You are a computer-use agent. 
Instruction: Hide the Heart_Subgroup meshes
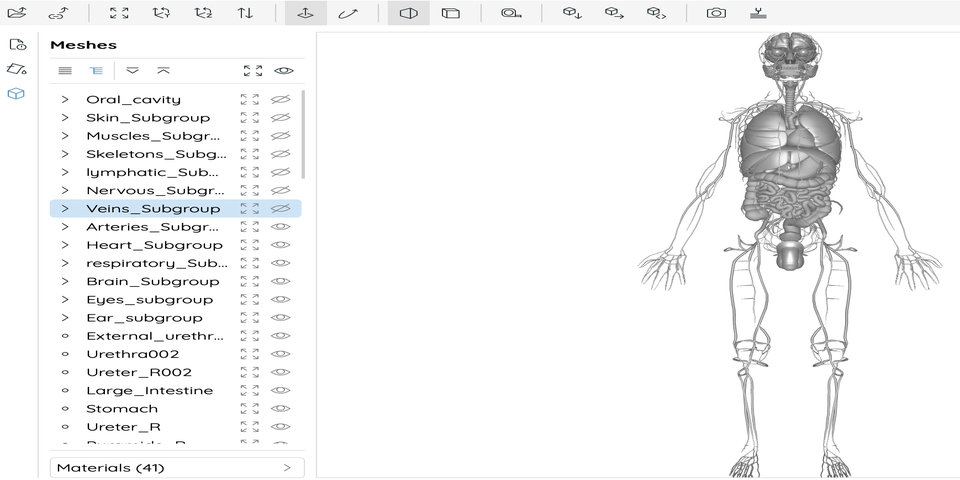point(280,245)
